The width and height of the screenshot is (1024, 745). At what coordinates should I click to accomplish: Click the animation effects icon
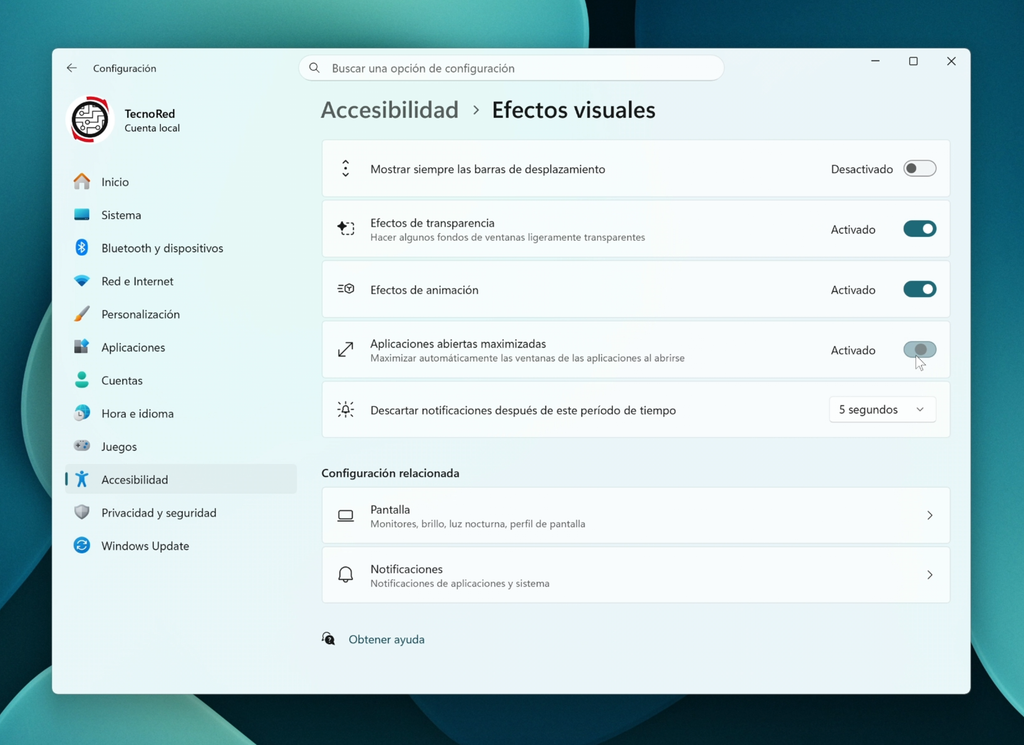(345, 289)
